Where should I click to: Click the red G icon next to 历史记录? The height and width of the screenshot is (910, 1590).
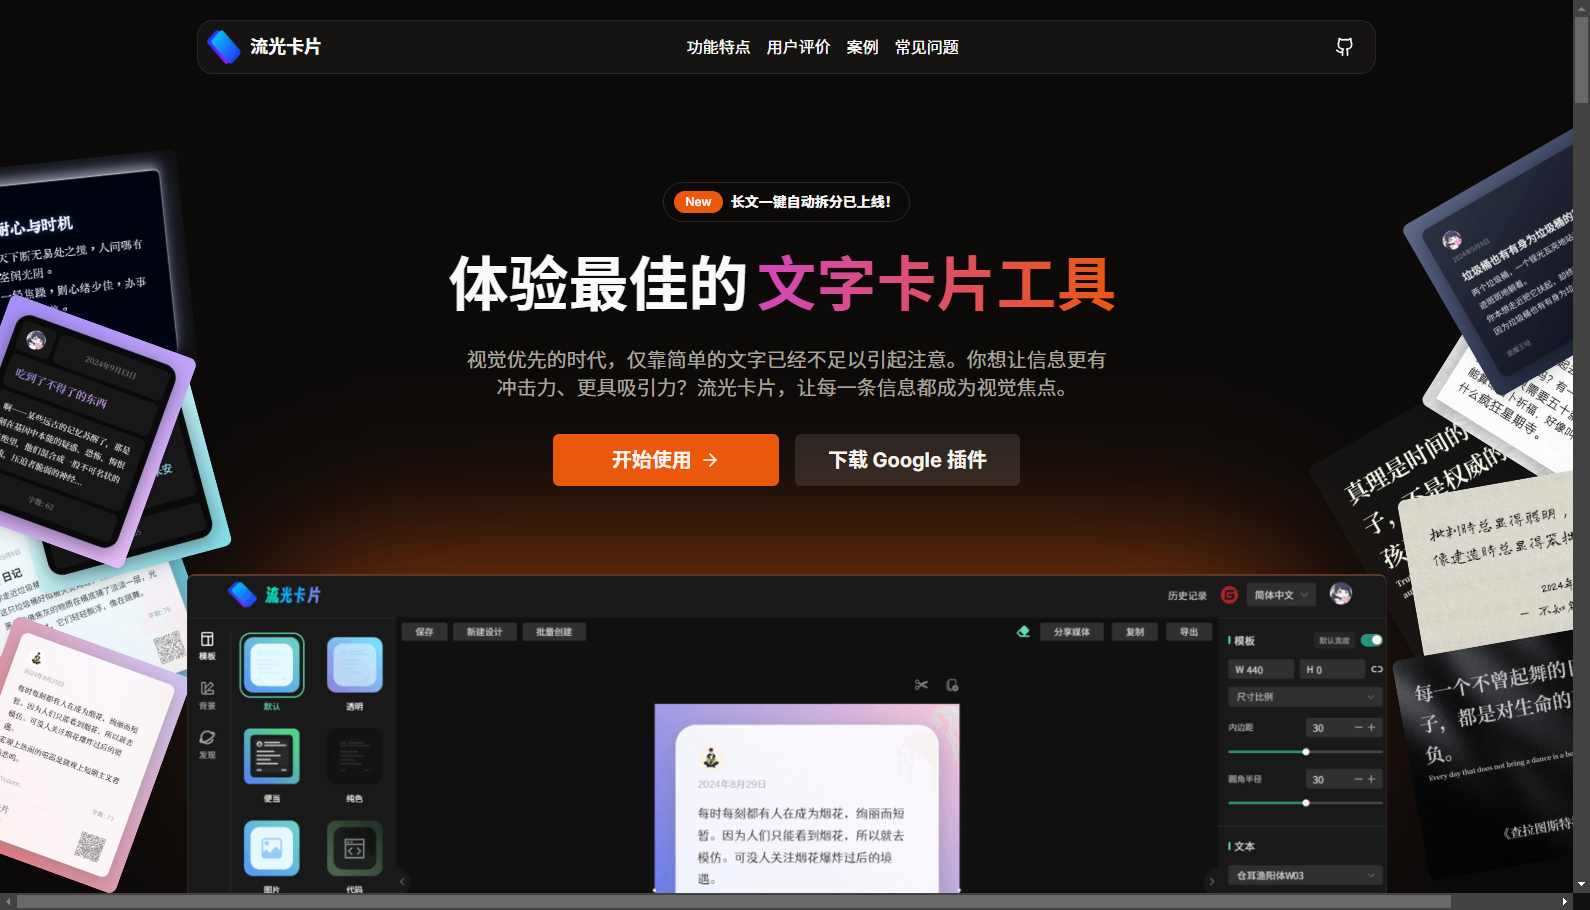click(x=1229, y=595)
